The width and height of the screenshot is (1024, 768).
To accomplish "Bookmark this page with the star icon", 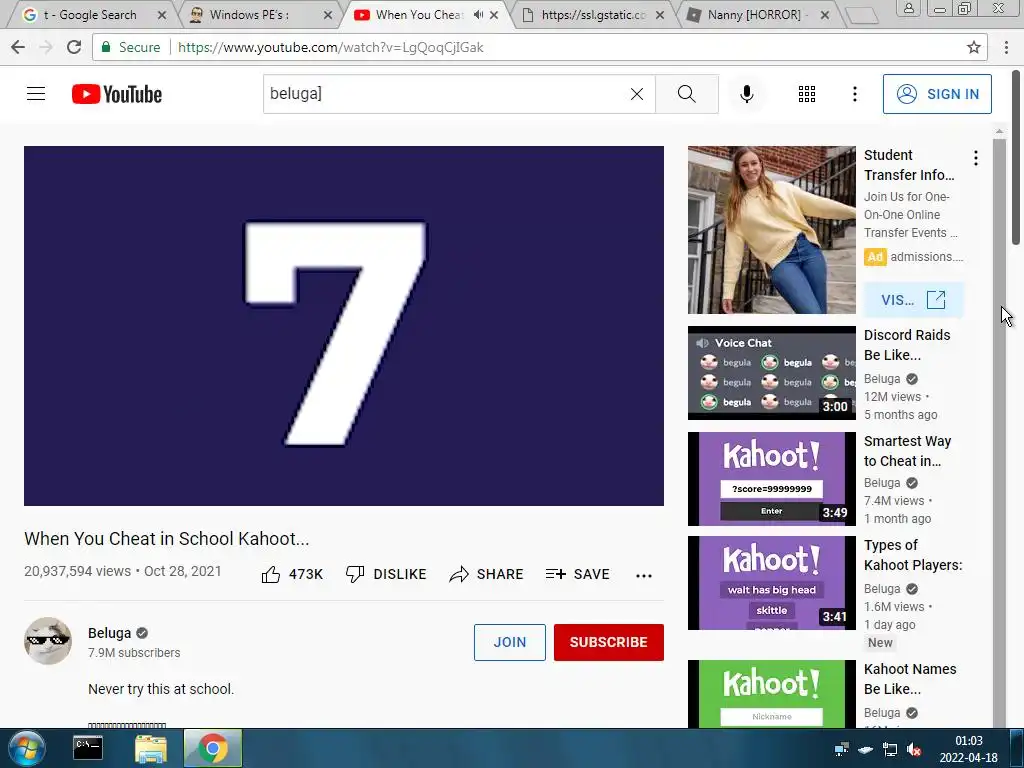I will click(974, 47).
